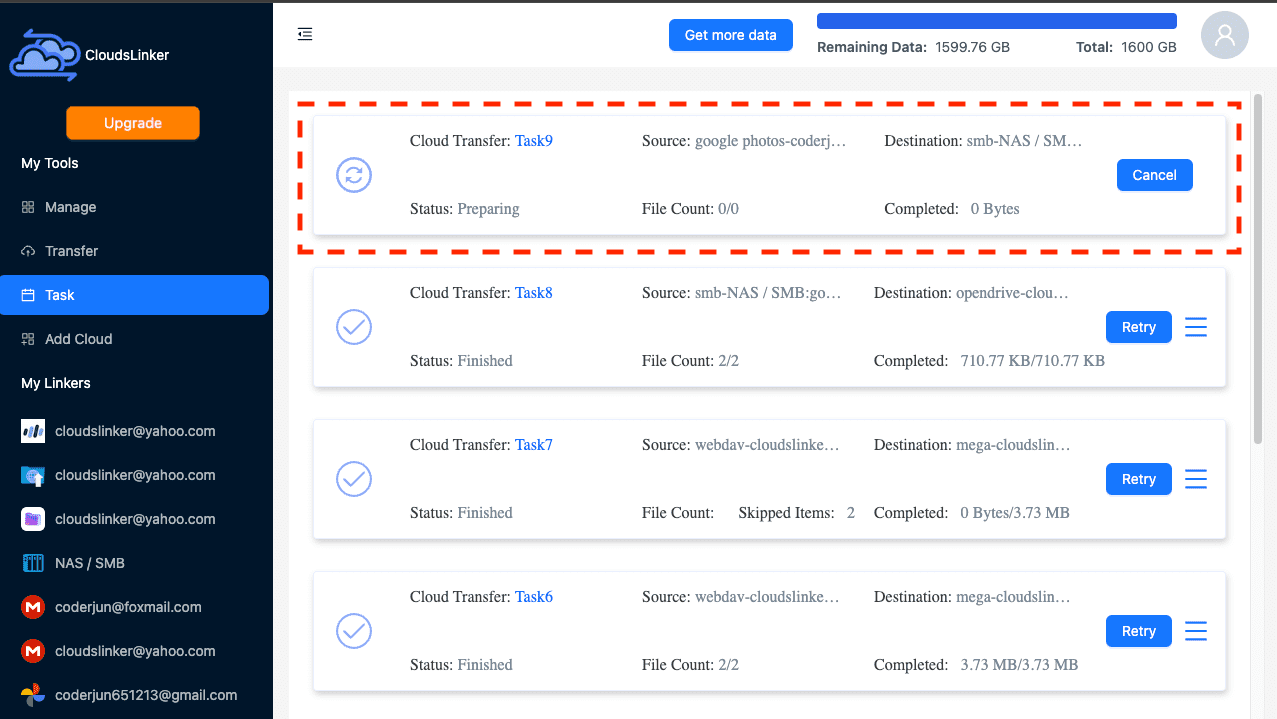The height and width of the screenshot is (719, 1277).
Task: Retry Task6 transfer
Action: pos(1138,631)
